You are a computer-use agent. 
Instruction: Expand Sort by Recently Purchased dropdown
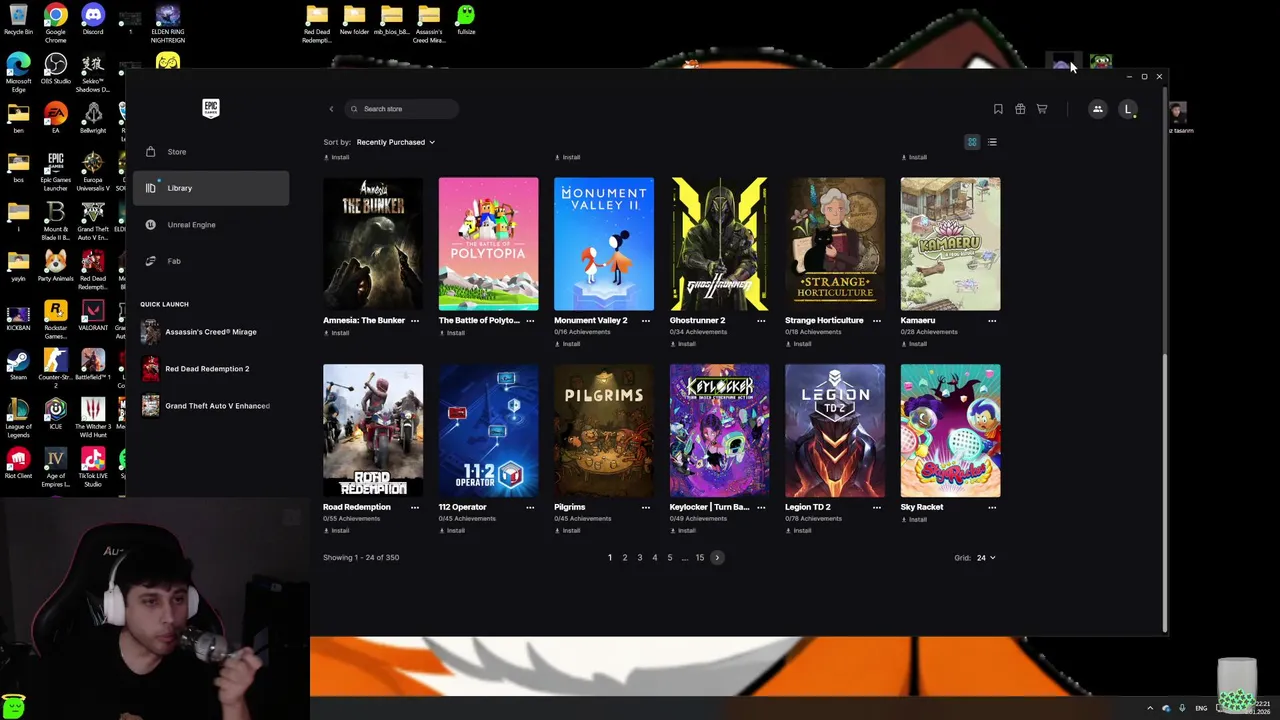(395, 142)
